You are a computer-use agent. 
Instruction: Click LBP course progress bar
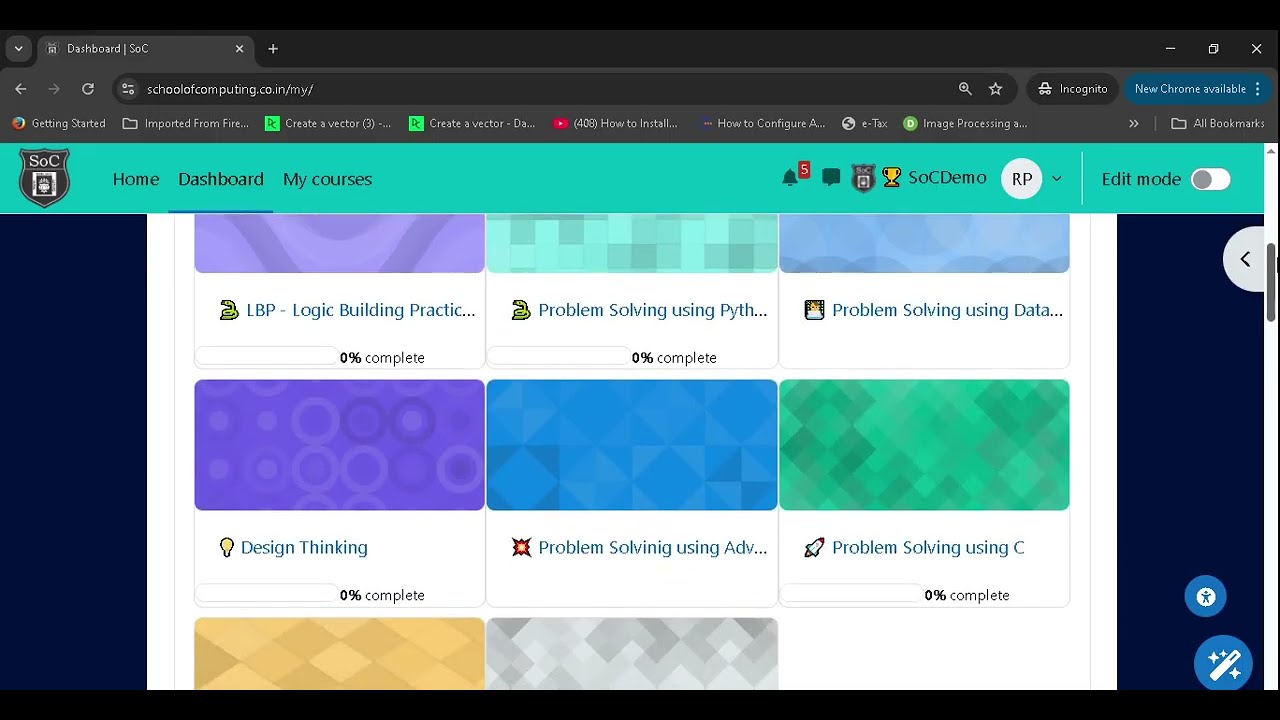(x=266, y=356)
